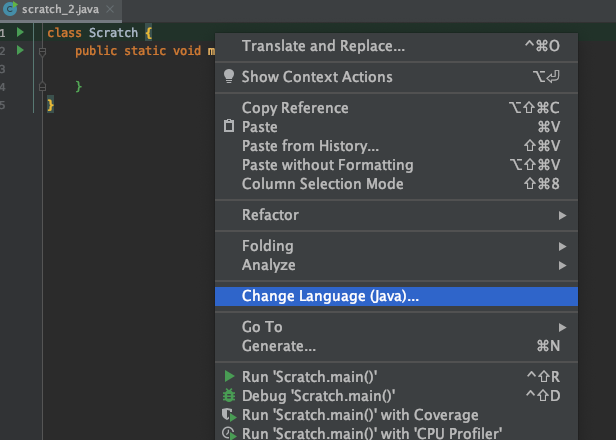Select the scratch_2.java editor tab
616x440 pixels.
pos(60,9)
